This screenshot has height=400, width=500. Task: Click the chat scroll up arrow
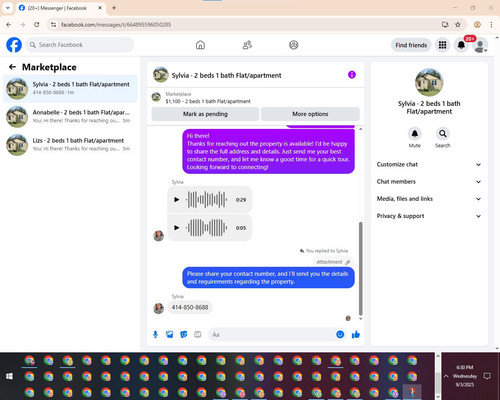pos(360,129)
